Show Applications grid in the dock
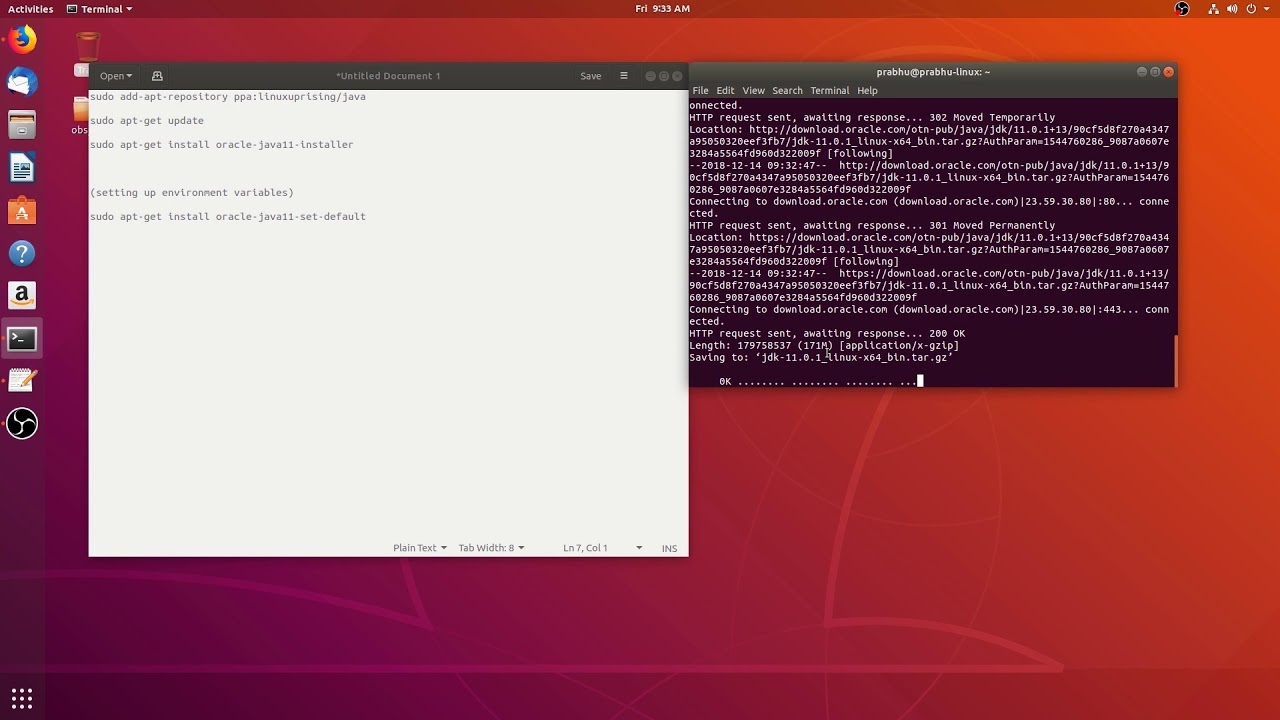Screen dimensions: 1280x720 (22, 698)
